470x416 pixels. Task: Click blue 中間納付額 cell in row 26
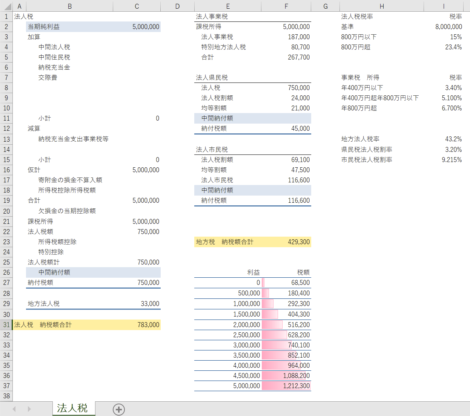click(70, 272)
